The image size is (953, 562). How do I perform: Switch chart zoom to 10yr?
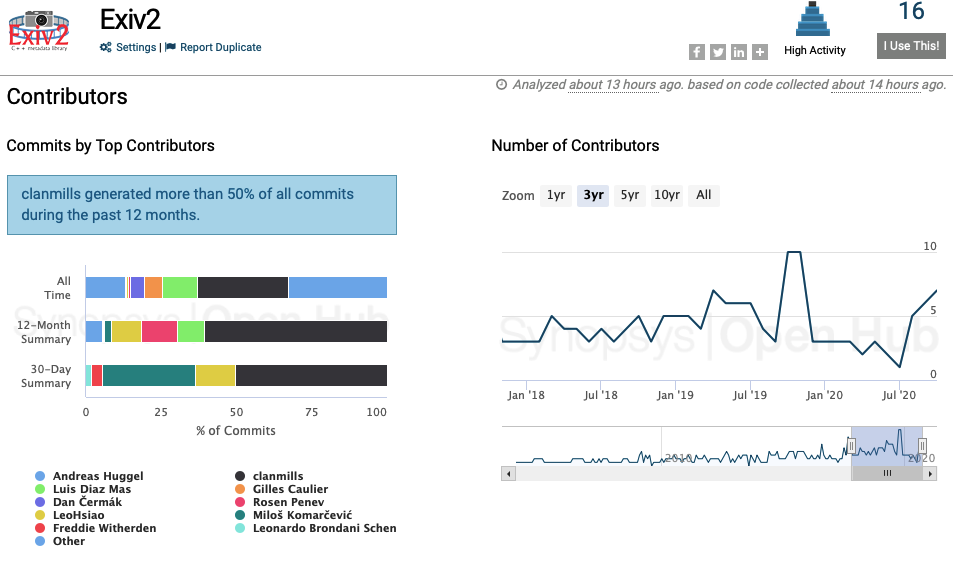[667, 195]
